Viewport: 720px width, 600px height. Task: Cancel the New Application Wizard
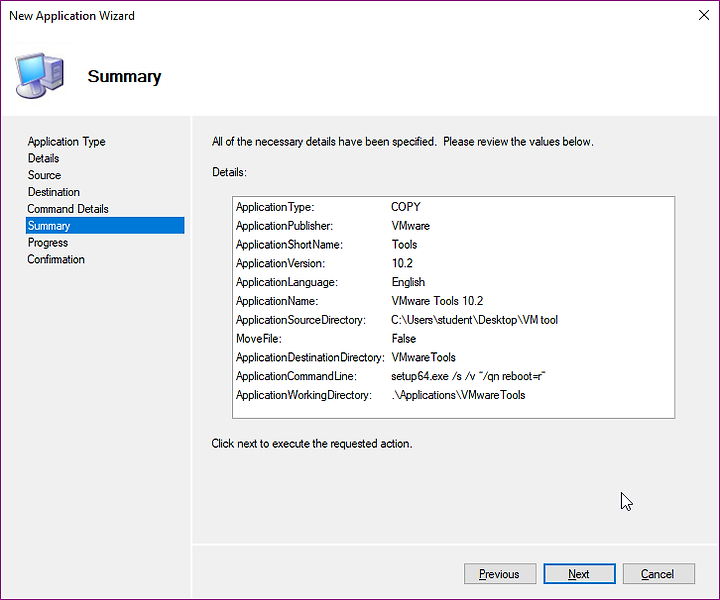[658, 574]
